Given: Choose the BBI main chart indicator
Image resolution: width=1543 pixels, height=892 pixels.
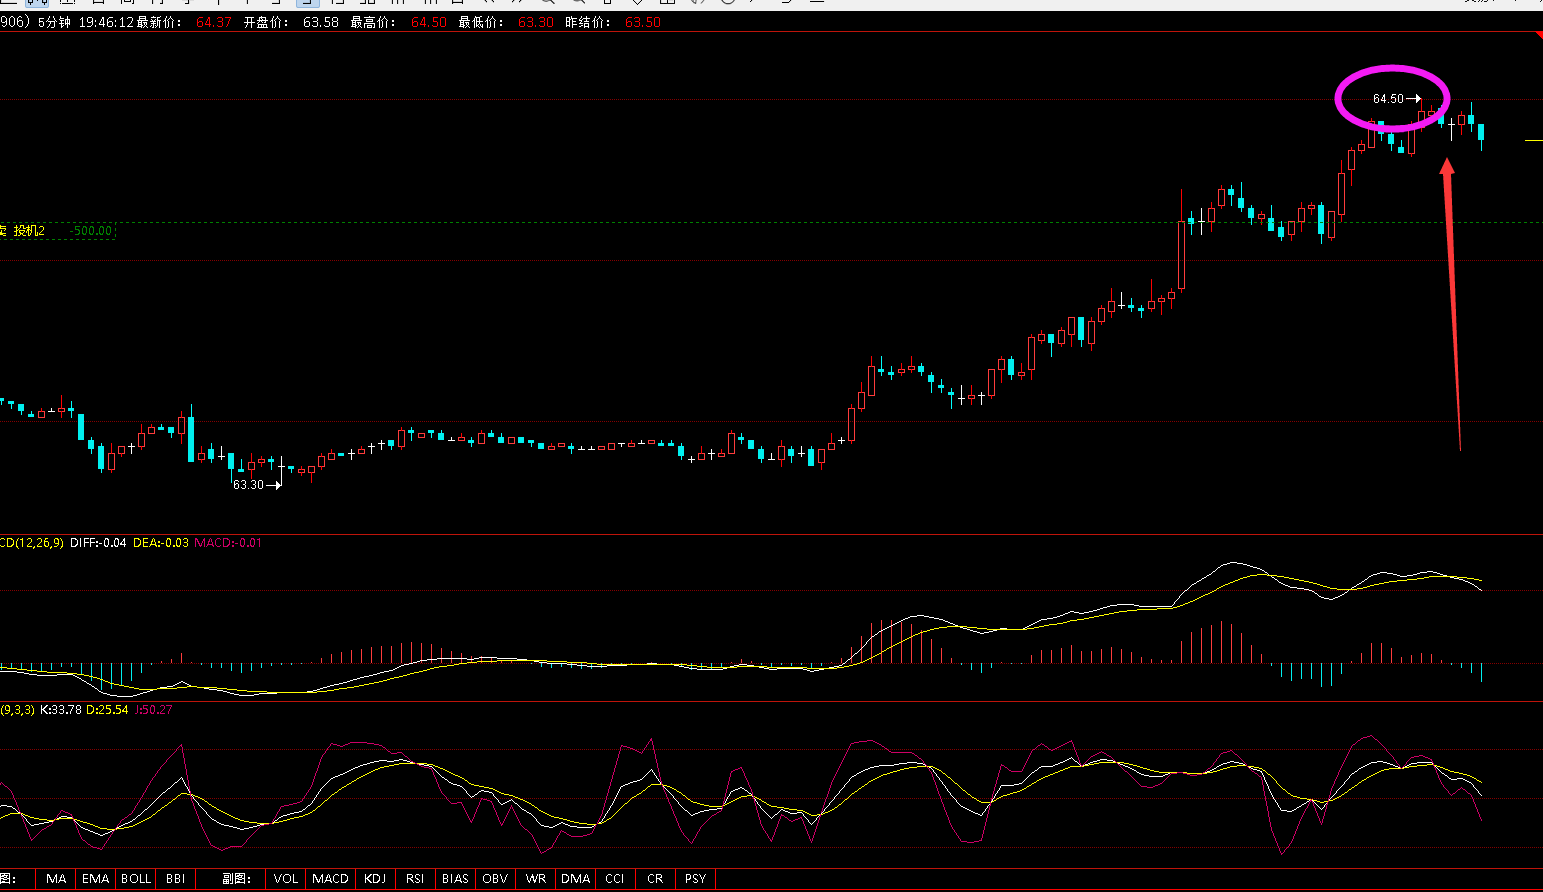Looking at the screenshot, I should [x=176, y=879].
